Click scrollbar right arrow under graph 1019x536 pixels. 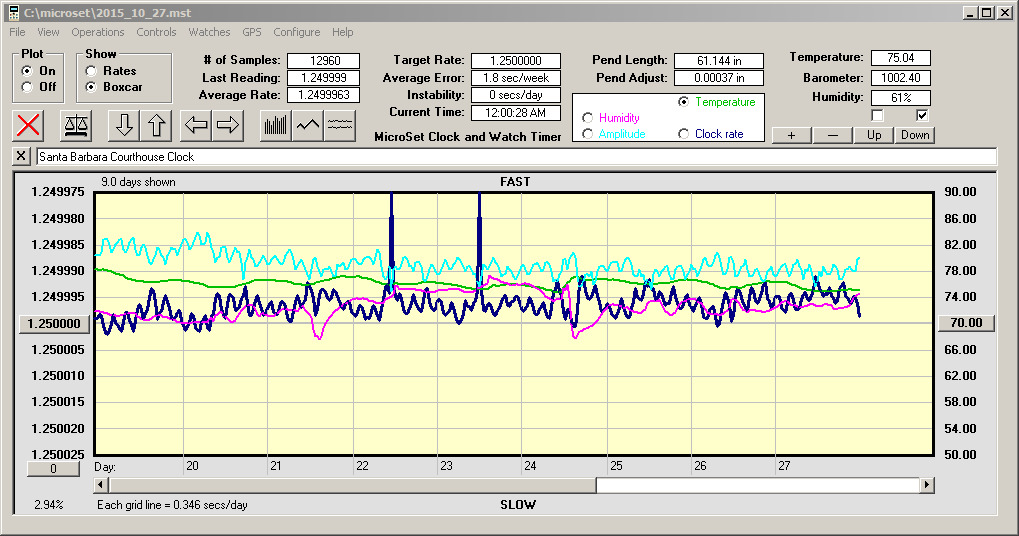(x=927, y=485)
